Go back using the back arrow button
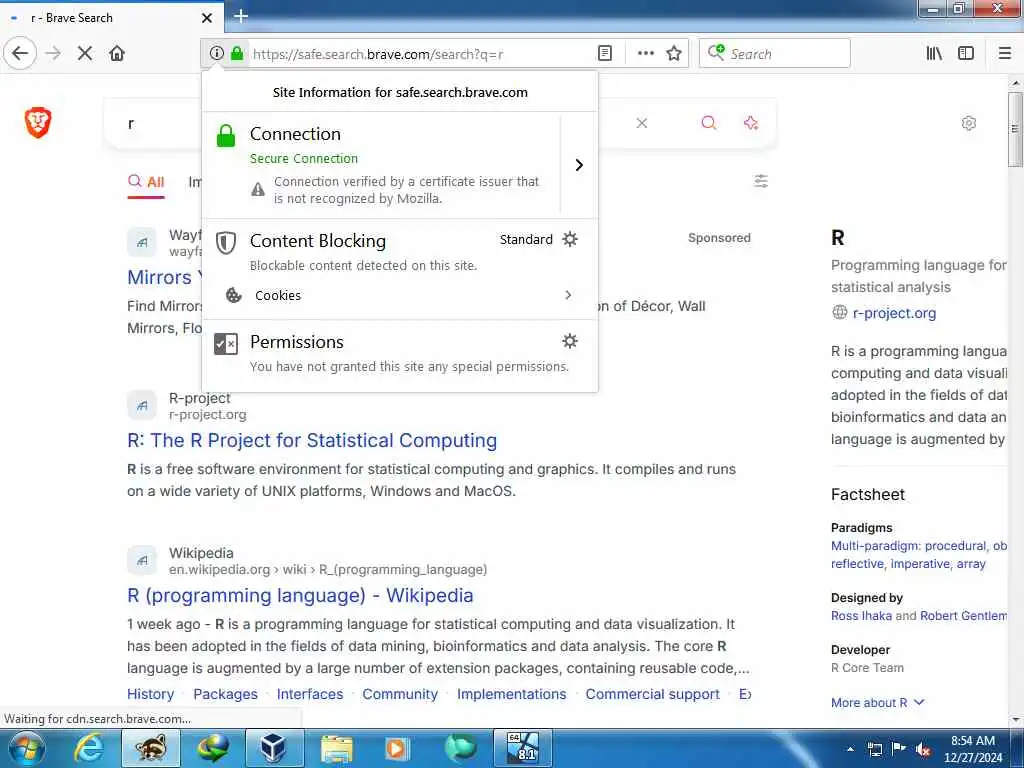1024x768 pixels. pos(20,53)
